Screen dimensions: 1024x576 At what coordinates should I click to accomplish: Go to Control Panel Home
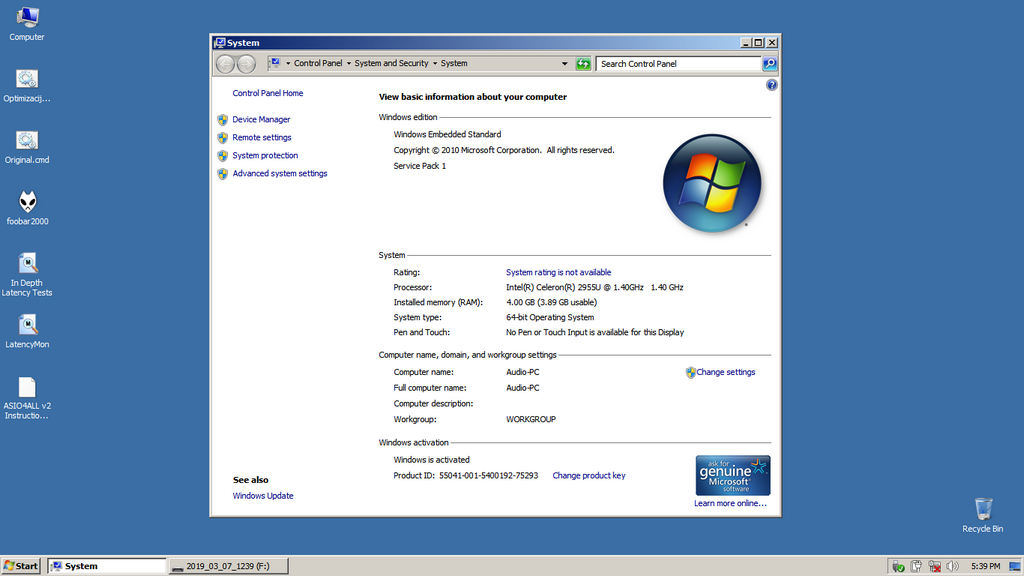point(268,93)
